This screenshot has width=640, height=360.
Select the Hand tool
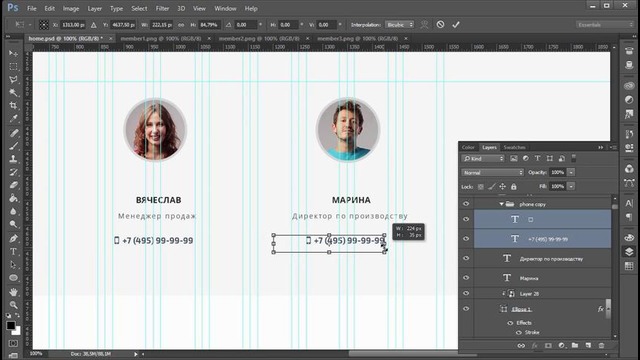coord(13,292)
